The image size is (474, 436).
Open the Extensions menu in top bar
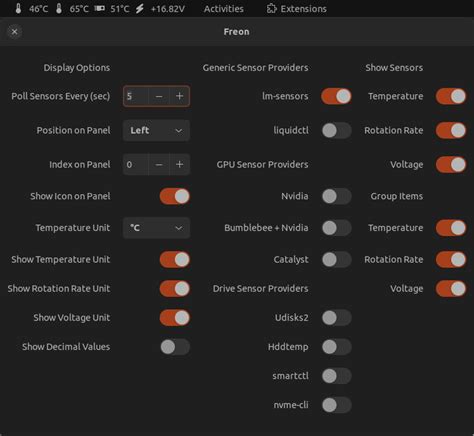pyautogui.click(x=296, y=9)
